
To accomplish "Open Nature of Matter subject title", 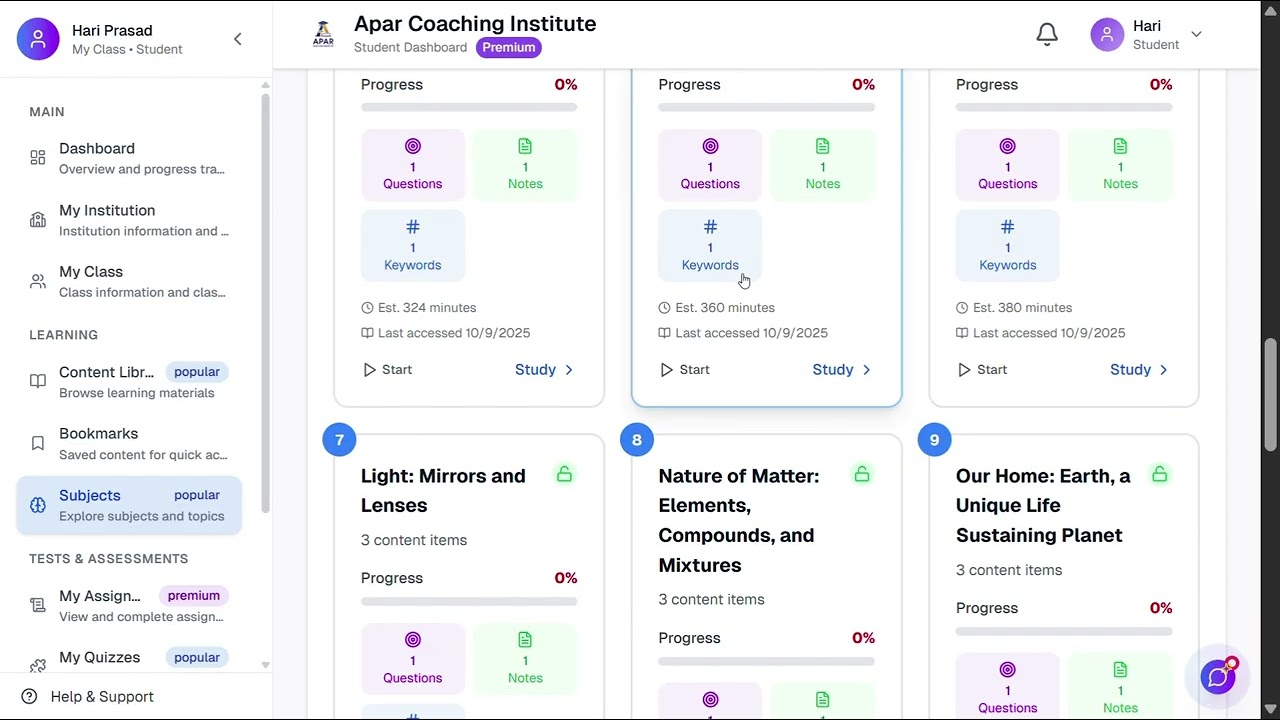I will pyautogui.click(x=738, y=520).
